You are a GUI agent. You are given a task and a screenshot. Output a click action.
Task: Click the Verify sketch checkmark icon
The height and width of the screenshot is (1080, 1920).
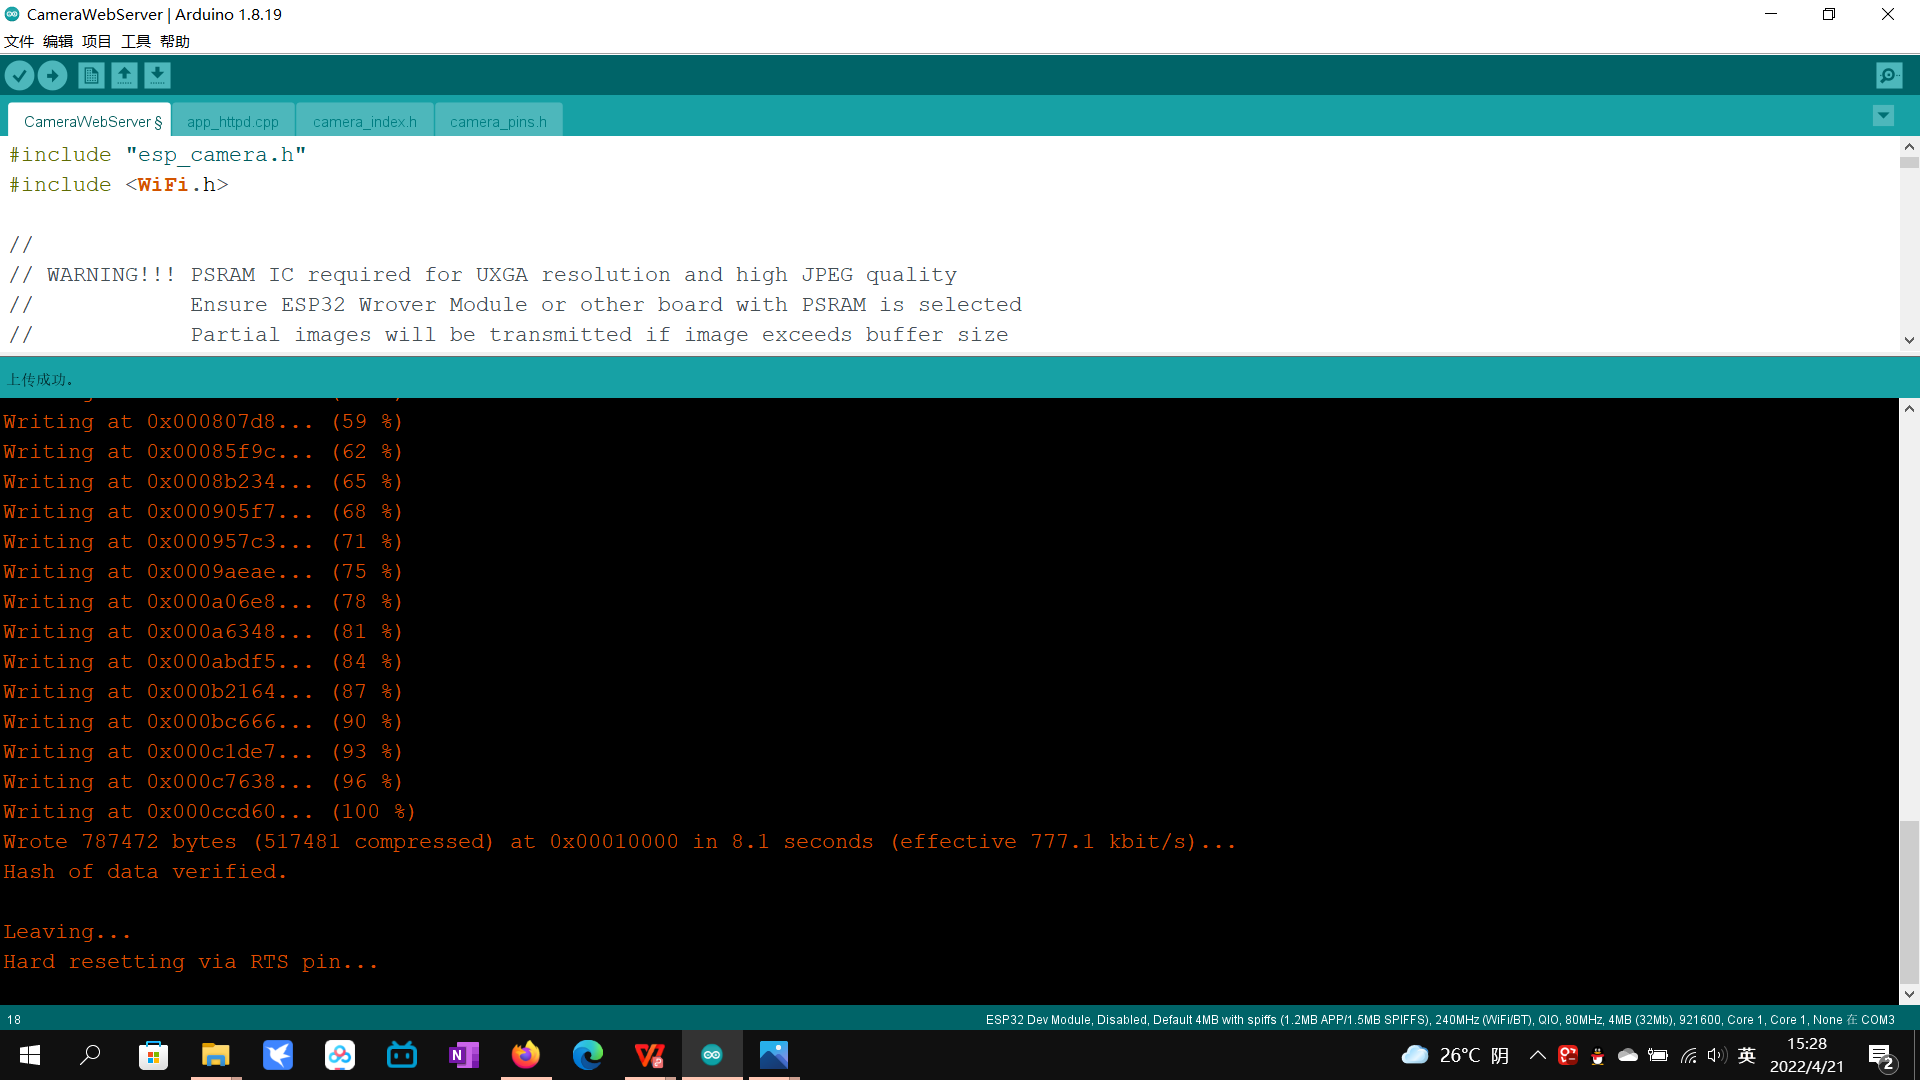19,75
